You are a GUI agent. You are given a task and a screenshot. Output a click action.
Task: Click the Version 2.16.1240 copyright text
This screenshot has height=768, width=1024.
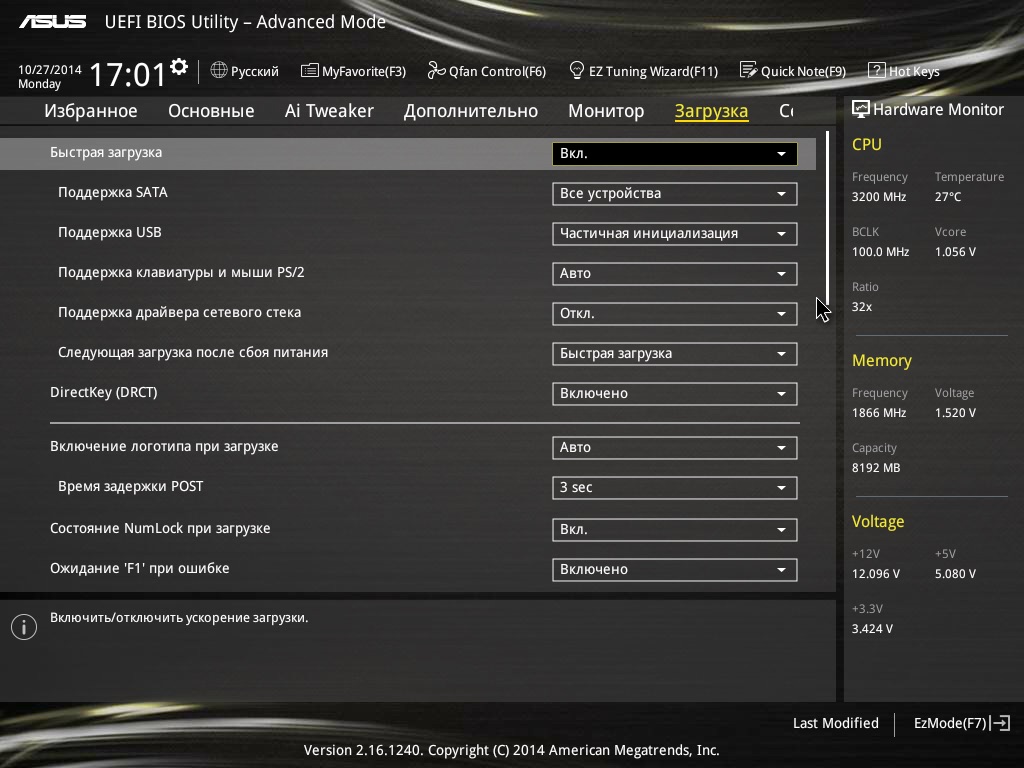[511, 750]
